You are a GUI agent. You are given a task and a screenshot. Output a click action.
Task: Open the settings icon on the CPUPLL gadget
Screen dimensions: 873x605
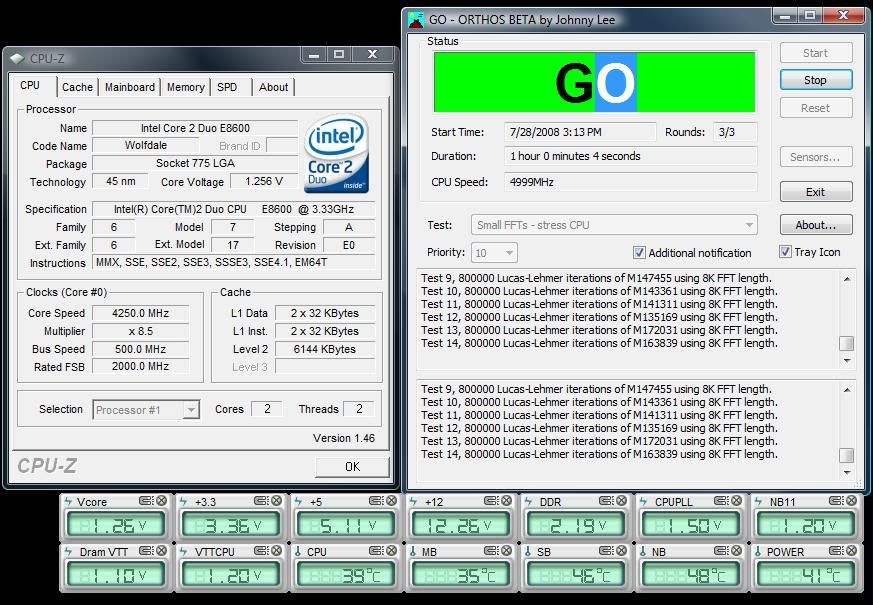click(x=721, y=501)
